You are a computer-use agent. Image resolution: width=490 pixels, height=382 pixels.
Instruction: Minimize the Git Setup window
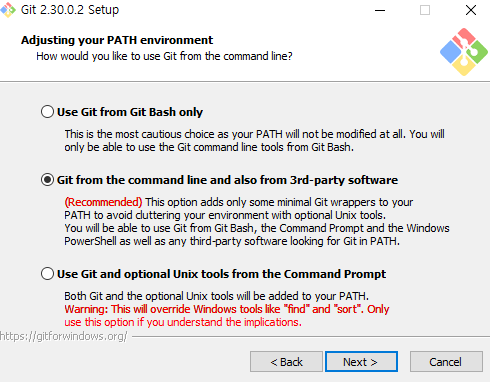click(x=380, y=10)
